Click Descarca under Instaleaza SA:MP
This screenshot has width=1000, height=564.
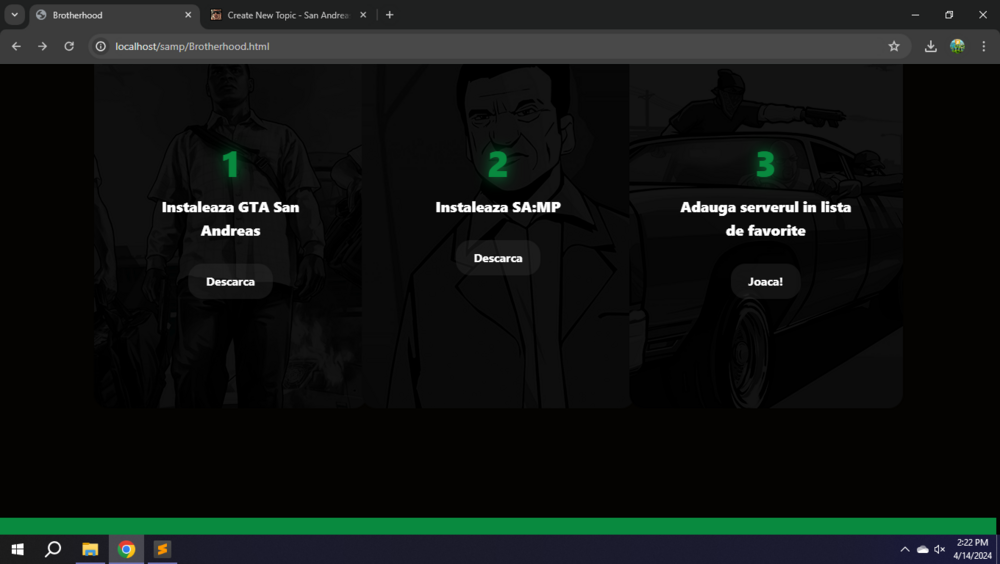498,258
